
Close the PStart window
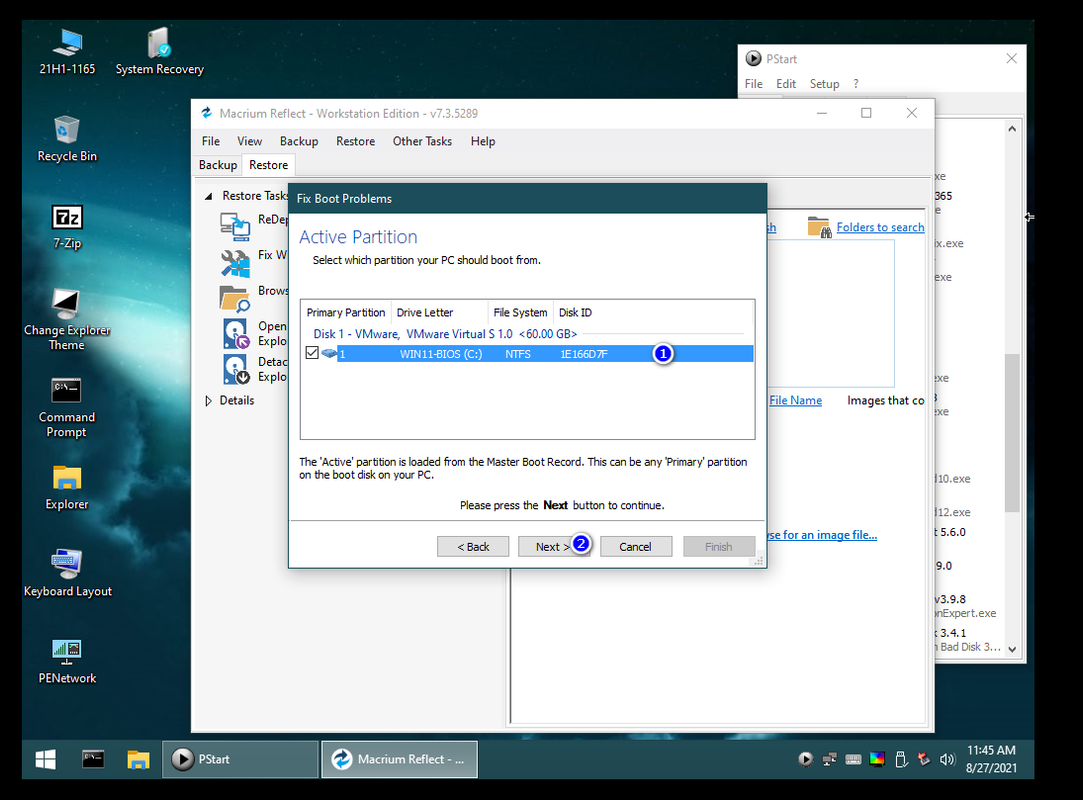1011,59
